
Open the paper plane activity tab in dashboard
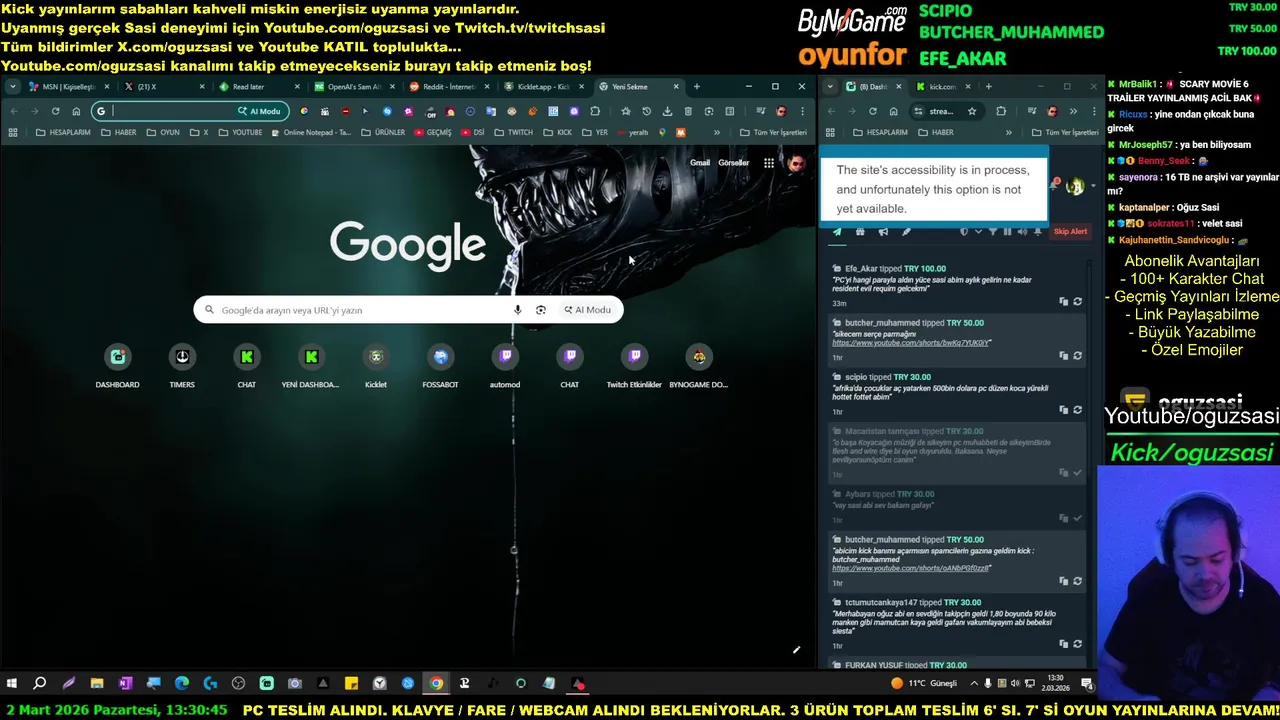point(837,232)
